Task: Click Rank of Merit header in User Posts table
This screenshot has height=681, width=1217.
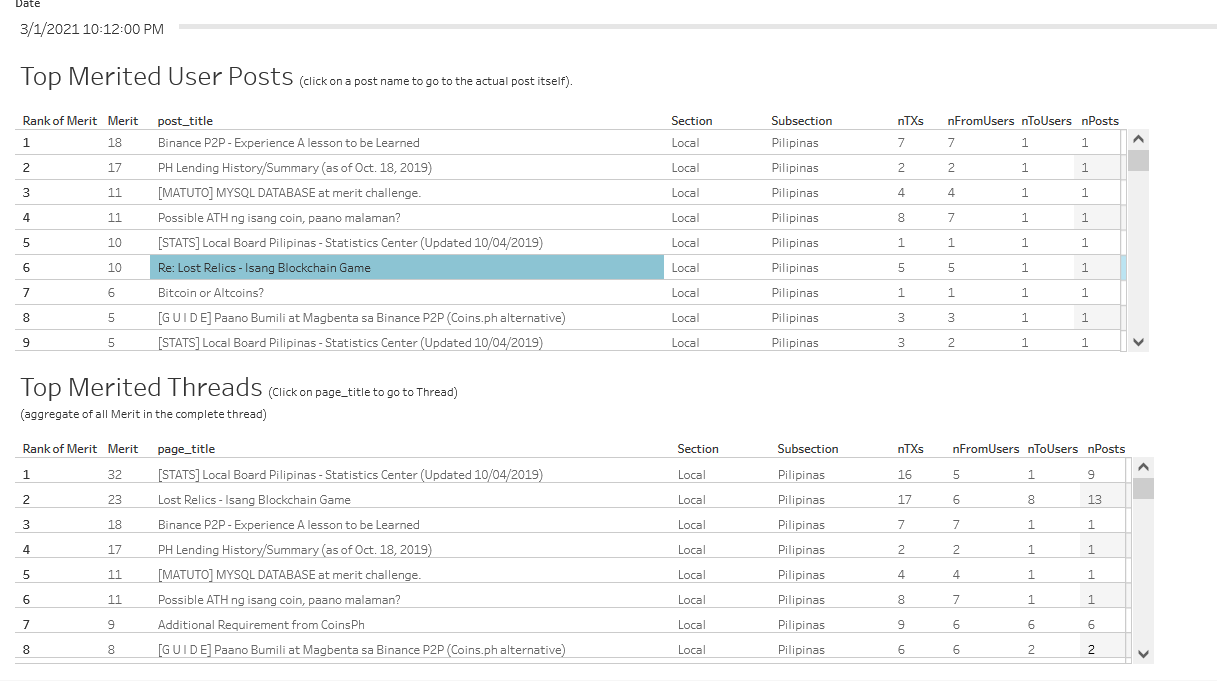Action: 60,121
